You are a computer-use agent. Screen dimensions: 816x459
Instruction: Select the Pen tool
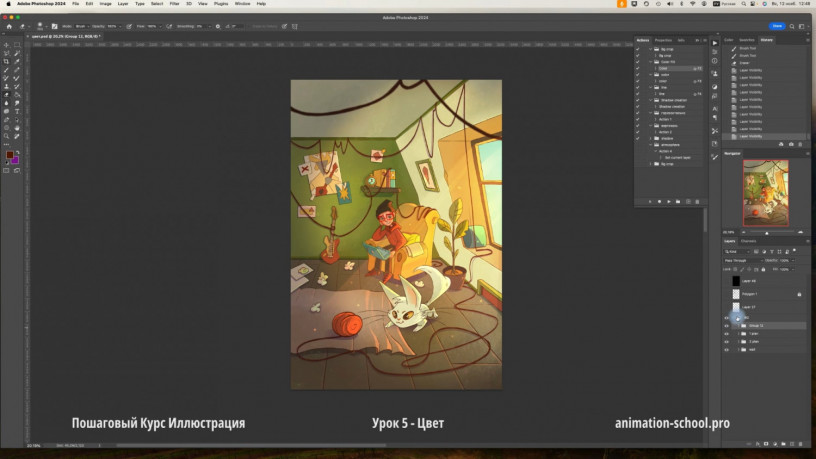(6, 120)
